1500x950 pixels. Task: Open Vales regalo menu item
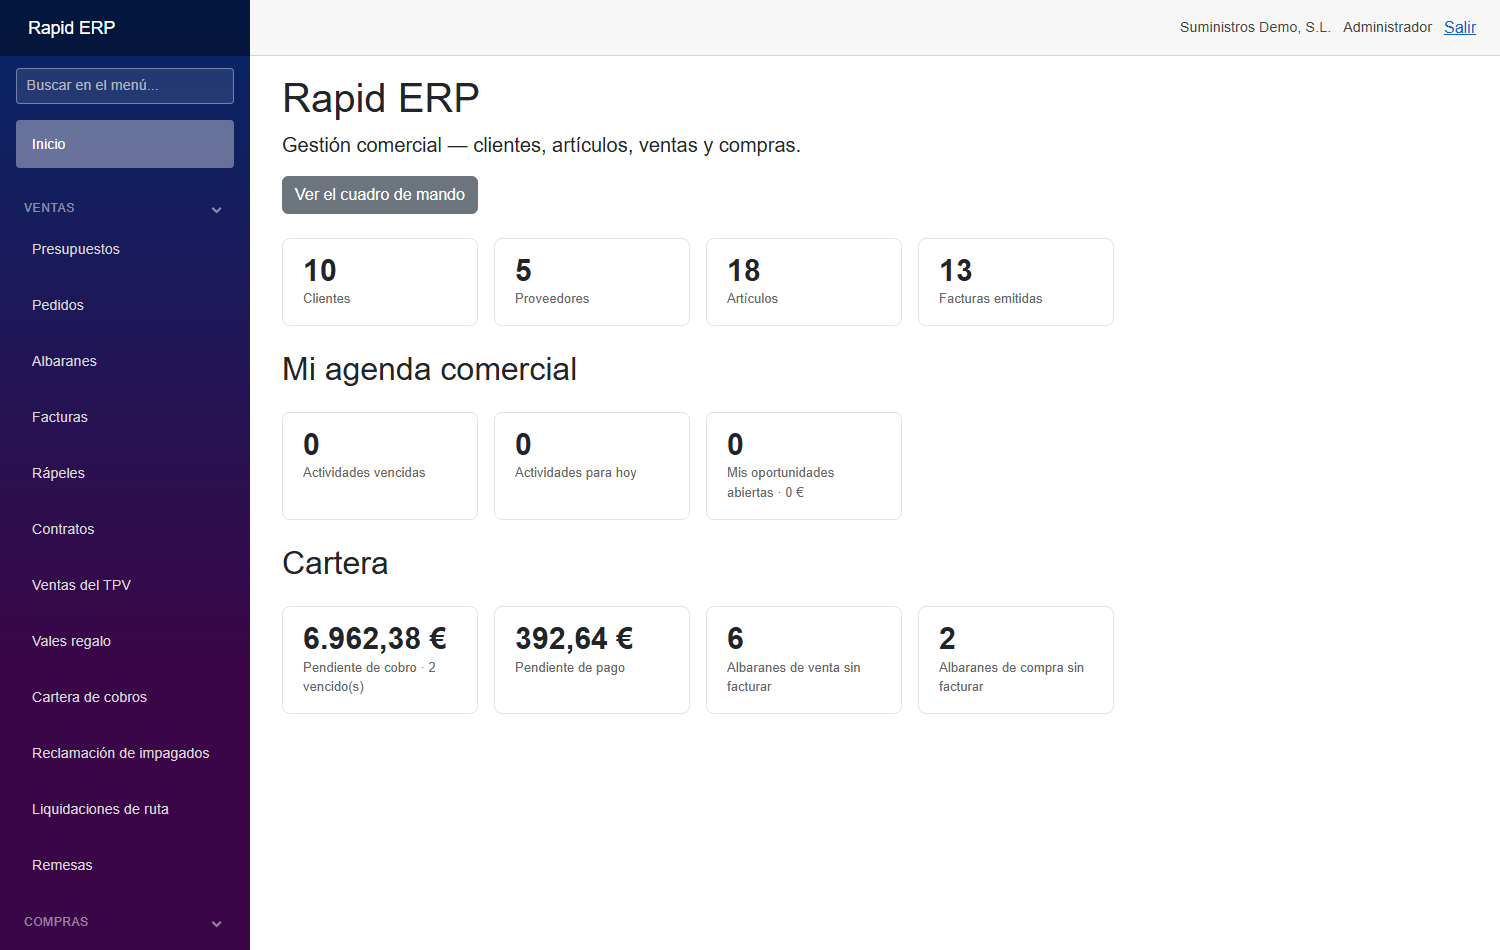[125, 641]
